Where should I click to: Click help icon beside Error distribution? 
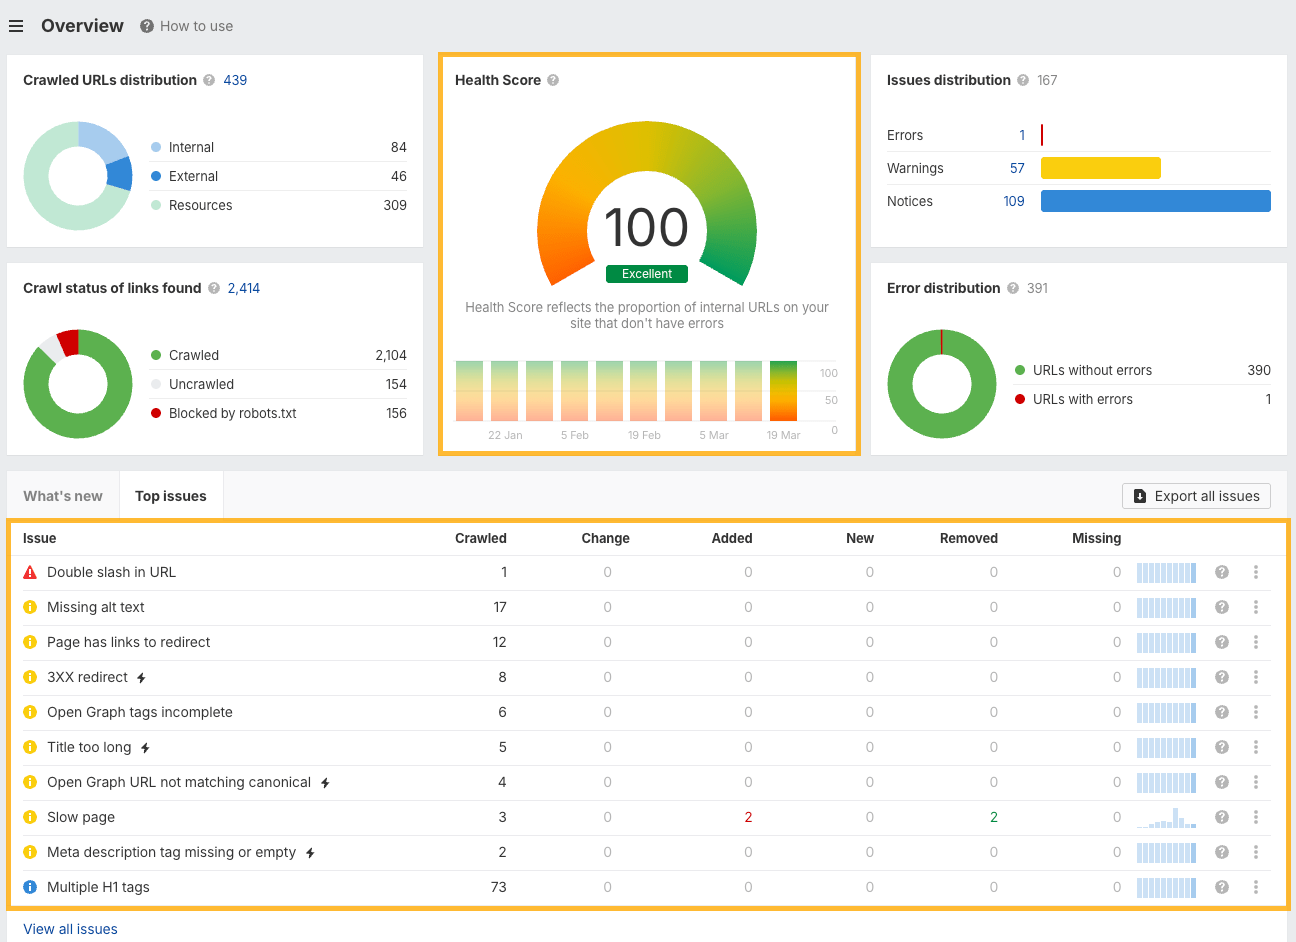pos(1013,288)
